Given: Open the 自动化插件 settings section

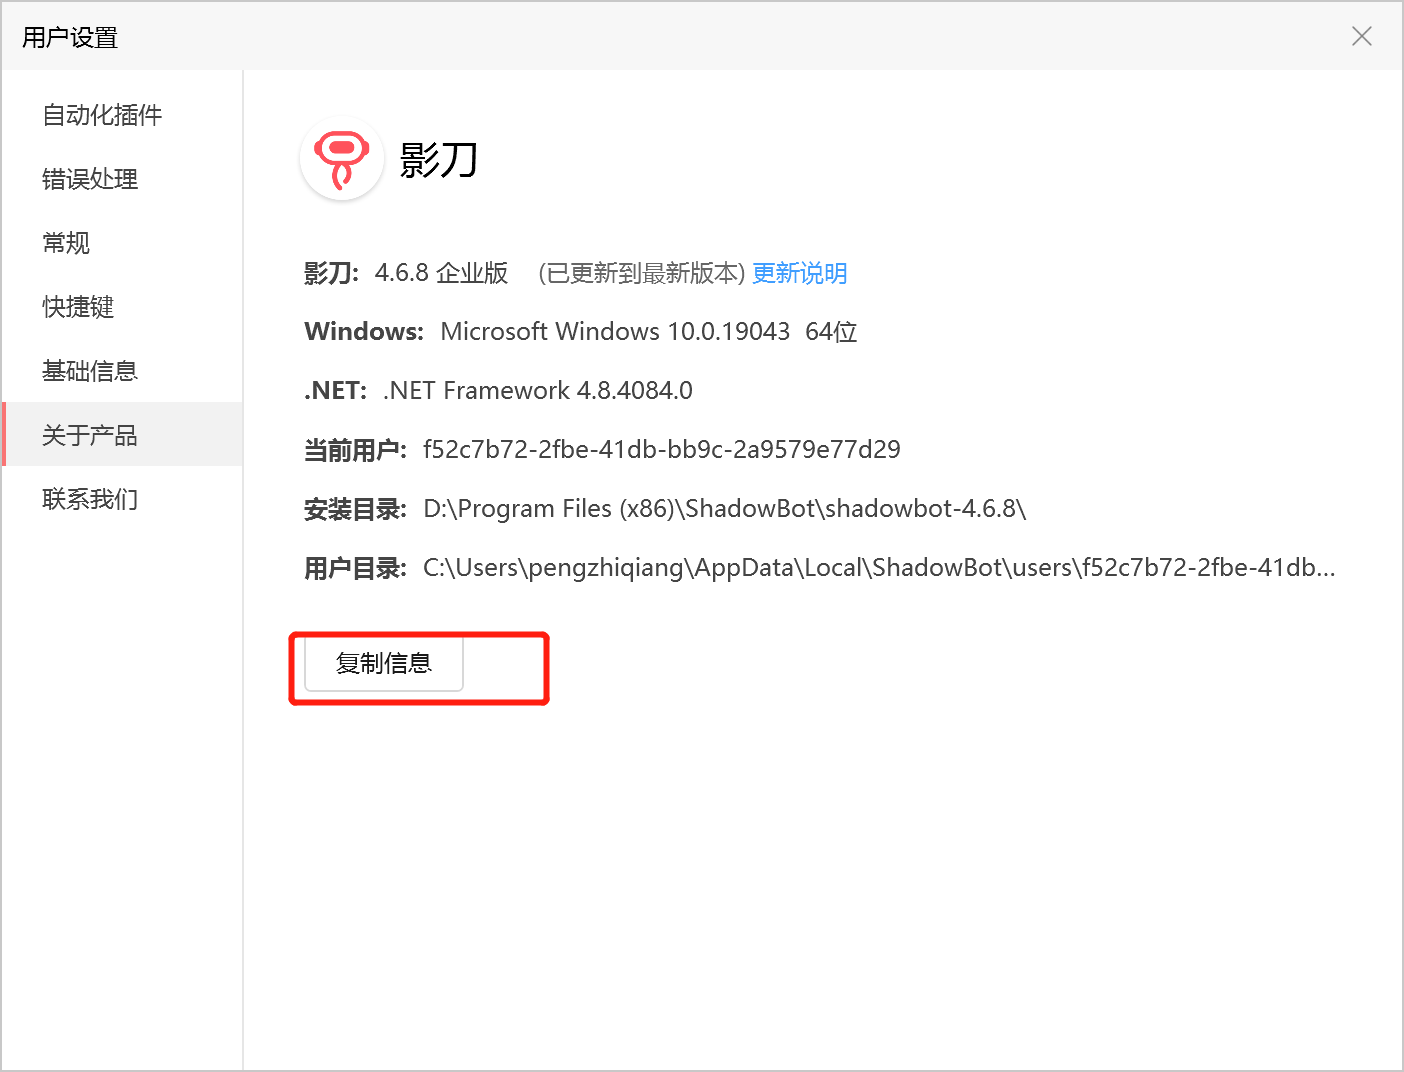Looking at the screenshot, I should pyautogui.click(x=122, y=115).
